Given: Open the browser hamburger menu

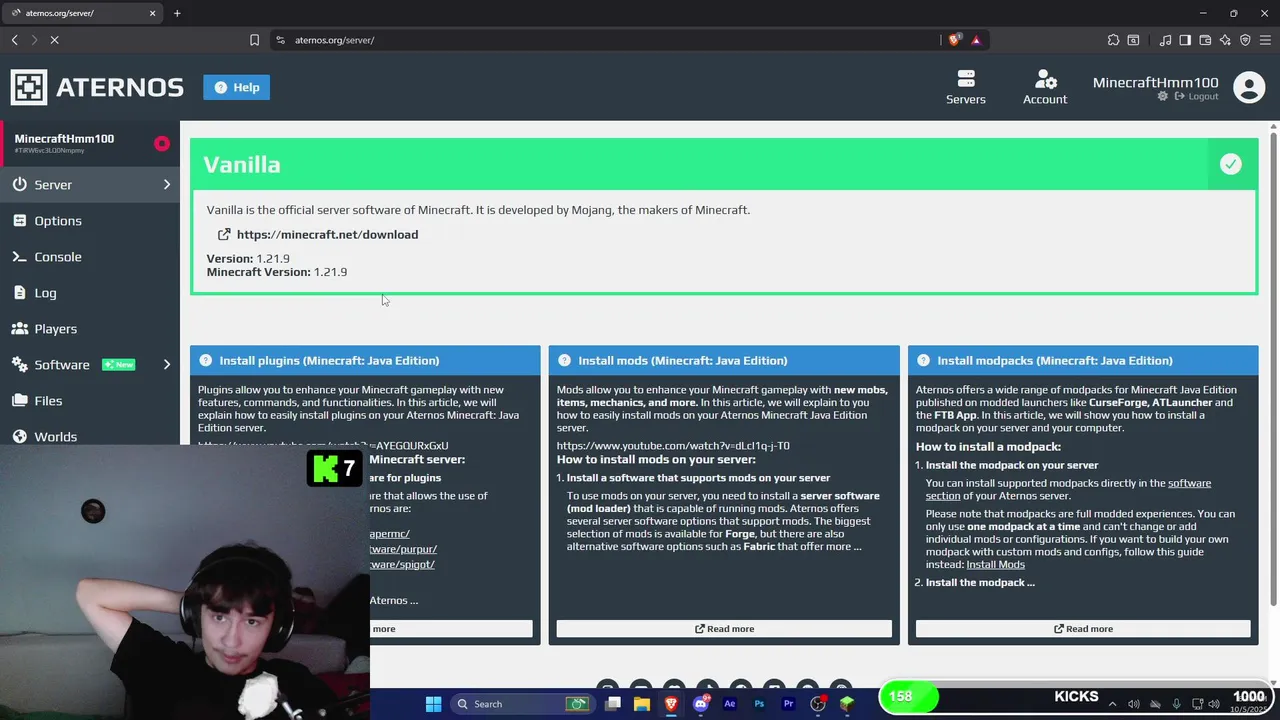Looking at the screenshot, I should 1265,40.
